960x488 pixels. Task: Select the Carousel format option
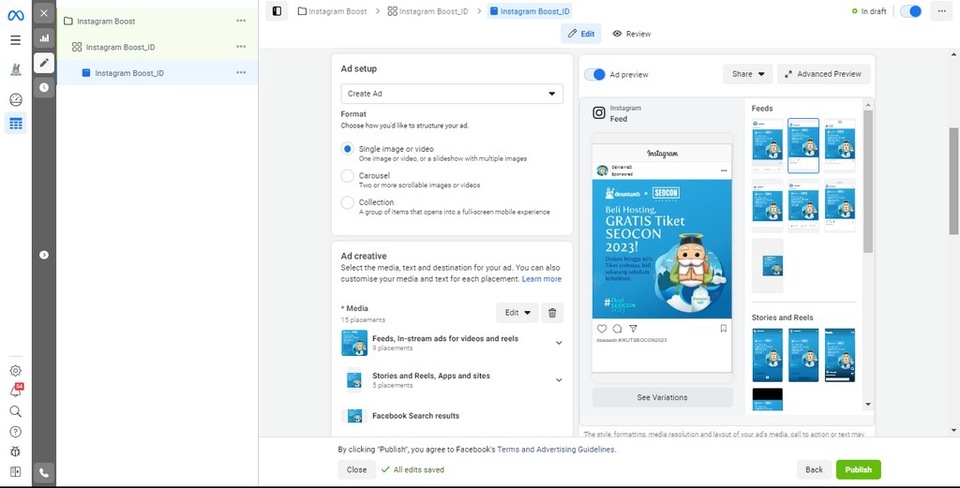348,176
